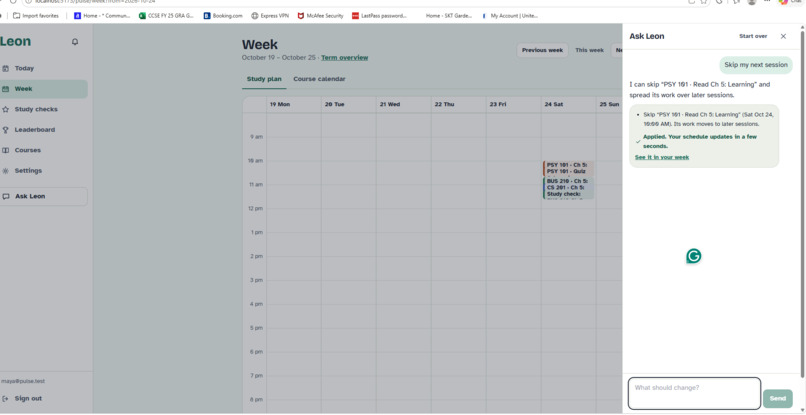Click the Skip my next session message
The height and width of the screenshot is (415, 806).
click(756, 65)
